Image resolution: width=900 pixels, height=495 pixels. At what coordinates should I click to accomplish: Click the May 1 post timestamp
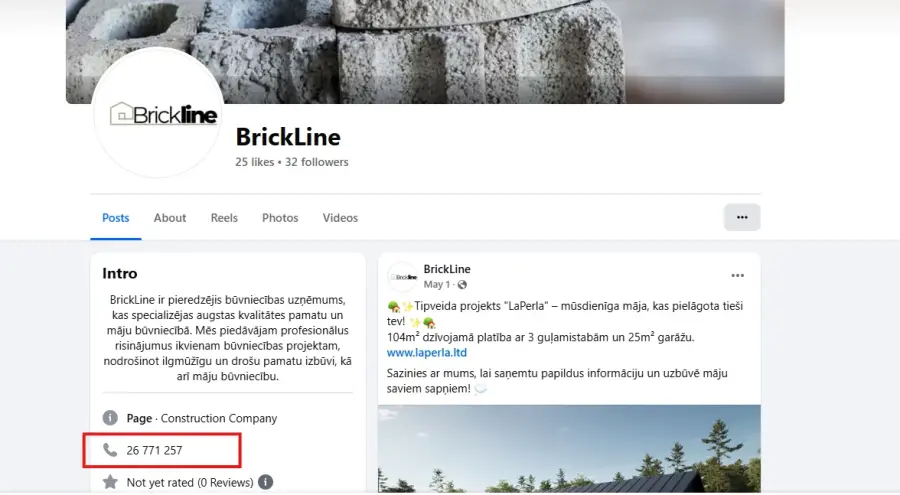(437, 284)
